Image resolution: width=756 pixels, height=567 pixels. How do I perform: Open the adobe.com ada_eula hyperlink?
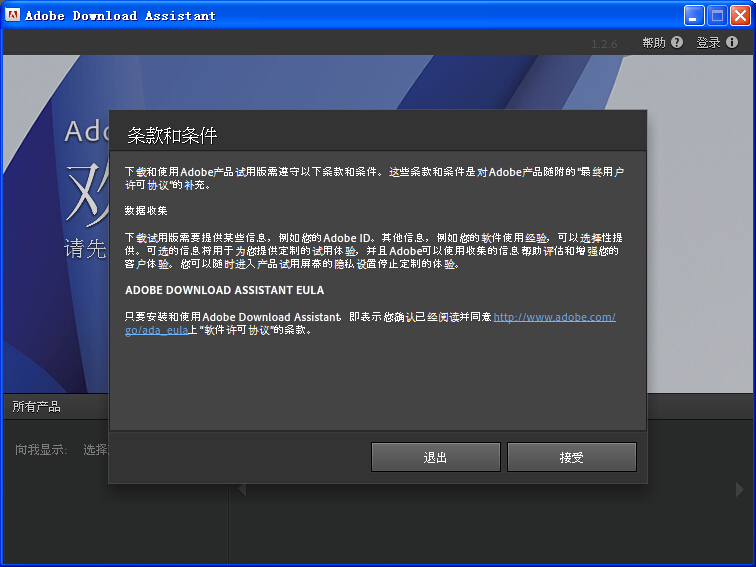pyautogui.click(x=554, y=317)
